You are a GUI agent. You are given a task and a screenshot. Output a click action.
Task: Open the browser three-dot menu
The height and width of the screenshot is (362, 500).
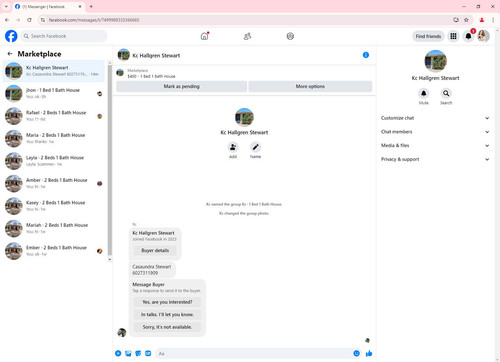click(493, 20)
